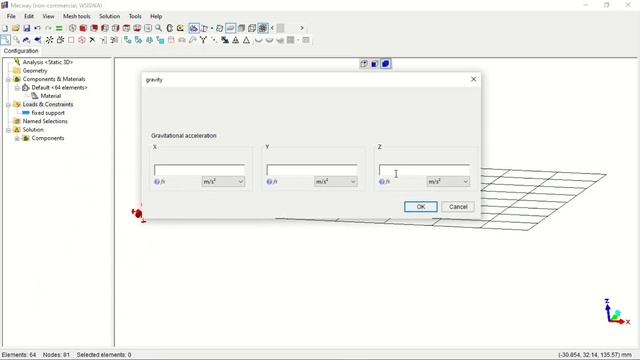640x360 pixels.
Task: Click the Z gravitational acceleration input field
Action: coord(424,170)
